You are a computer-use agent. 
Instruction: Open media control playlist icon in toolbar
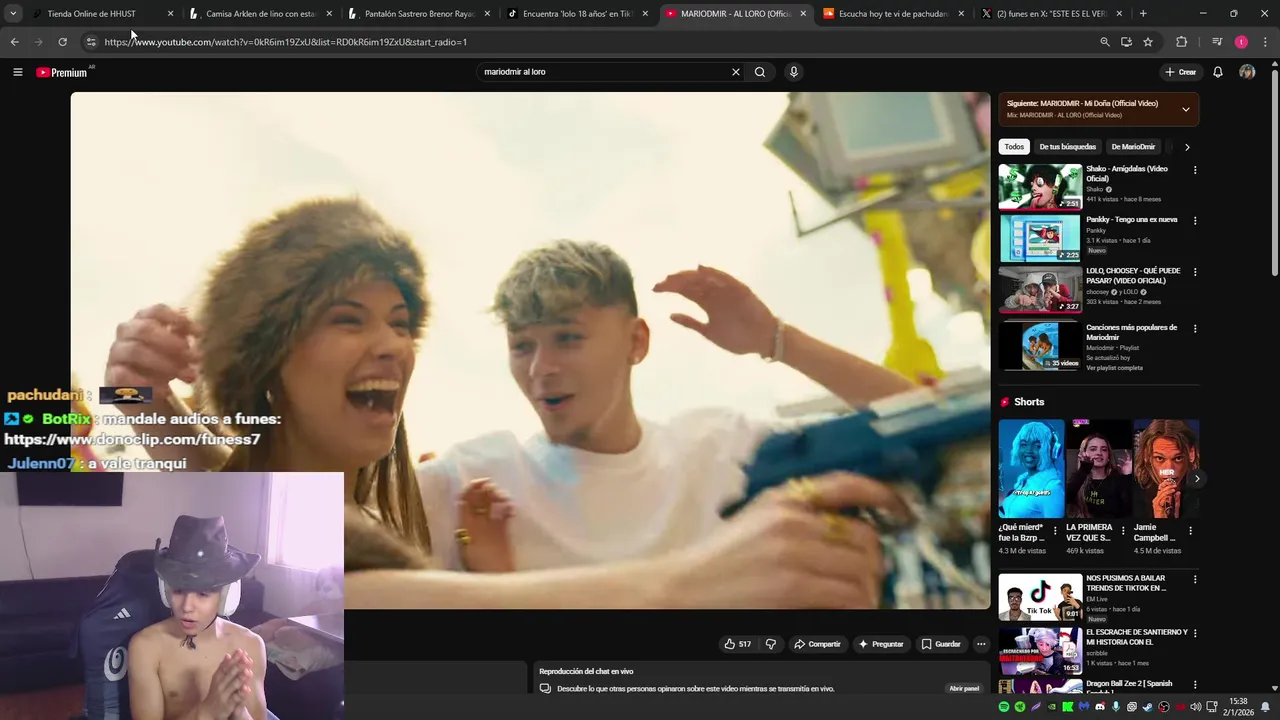[1217, 42]
